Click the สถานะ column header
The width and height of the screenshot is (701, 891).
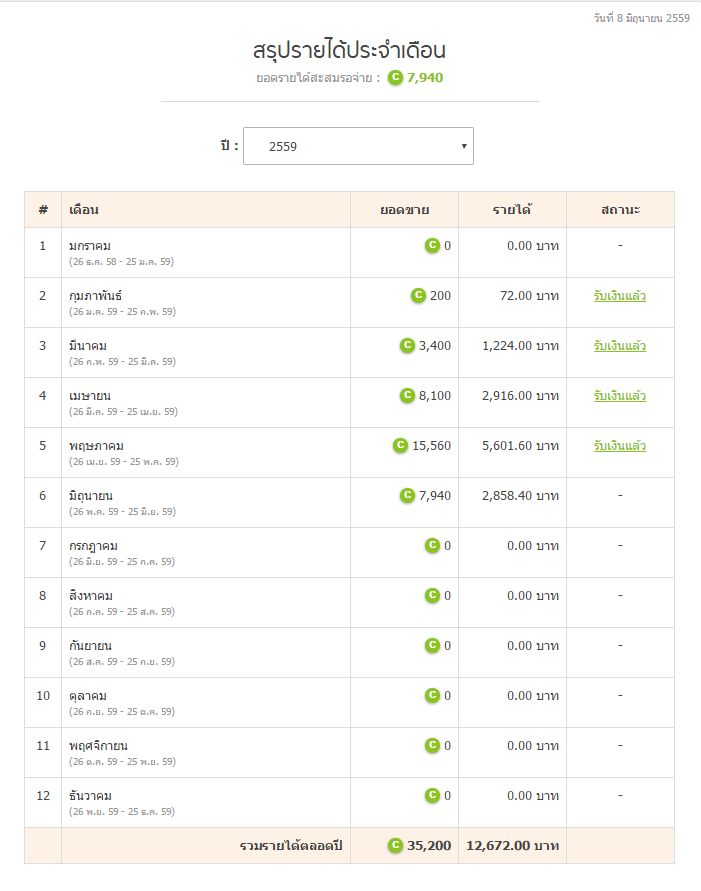click(x=620, y=210)
